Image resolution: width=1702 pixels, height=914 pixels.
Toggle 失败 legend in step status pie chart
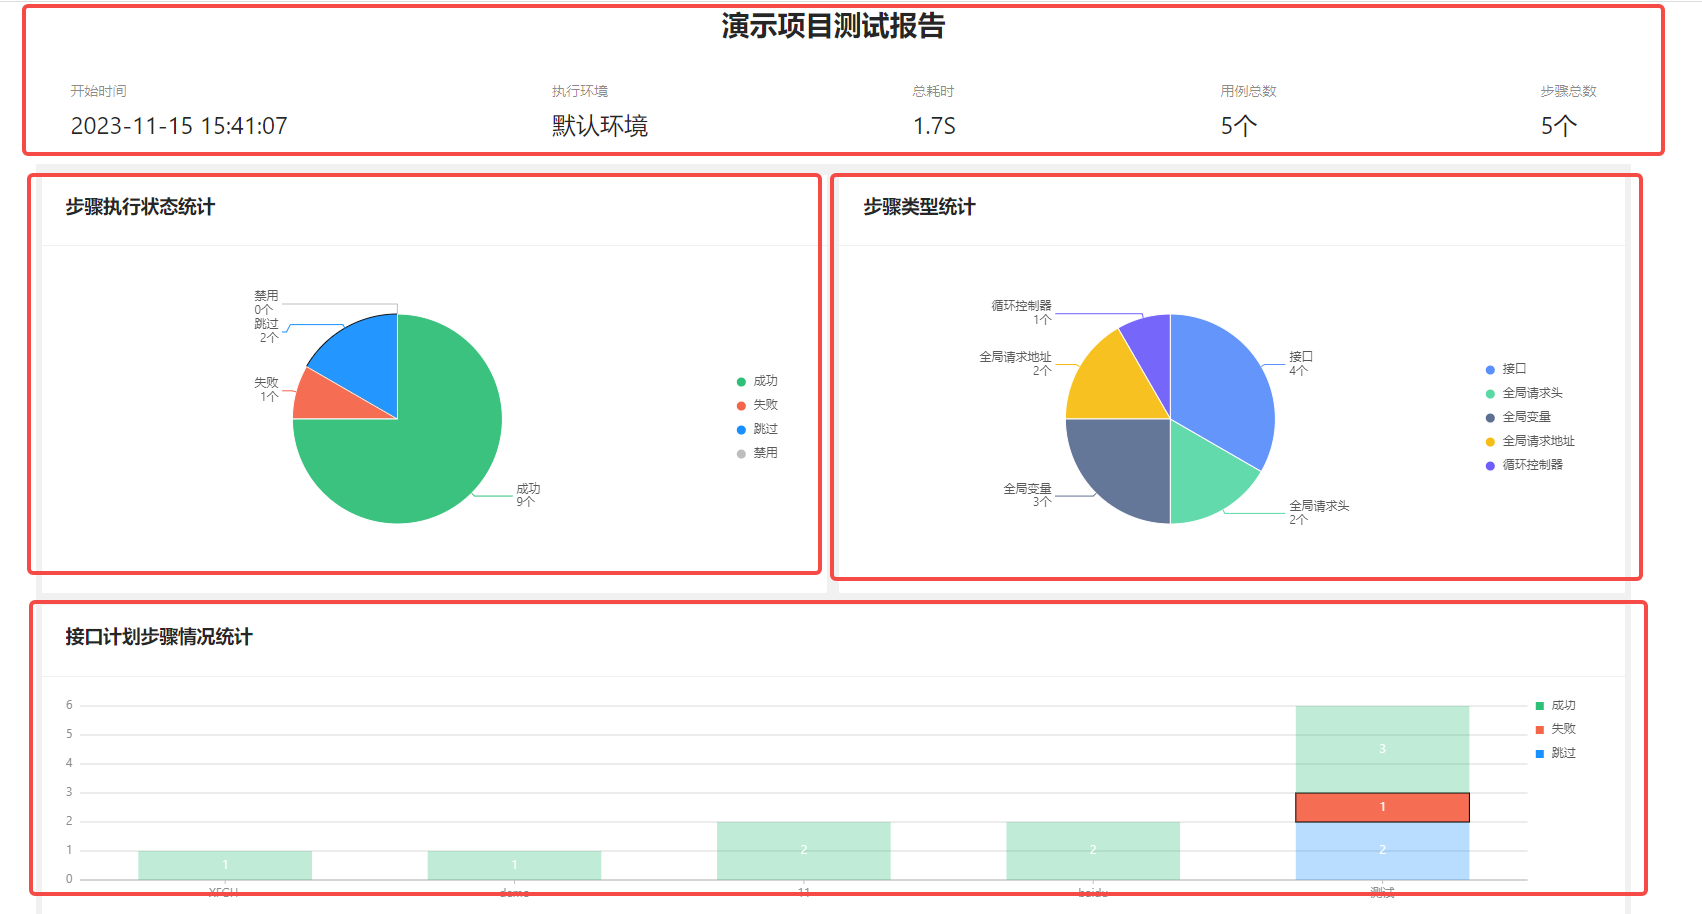click(x=757, y=405)
